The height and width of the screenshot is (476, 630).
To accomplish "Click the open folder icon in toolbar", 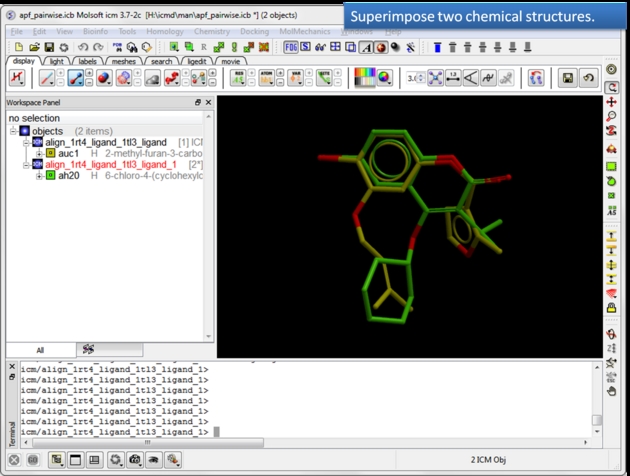I will pyautogui.click(x=34, y=47).
